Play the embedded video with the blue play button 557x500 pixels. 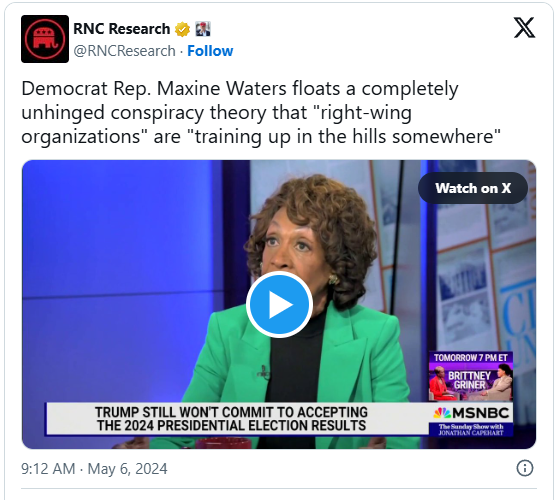click(279, 304)
